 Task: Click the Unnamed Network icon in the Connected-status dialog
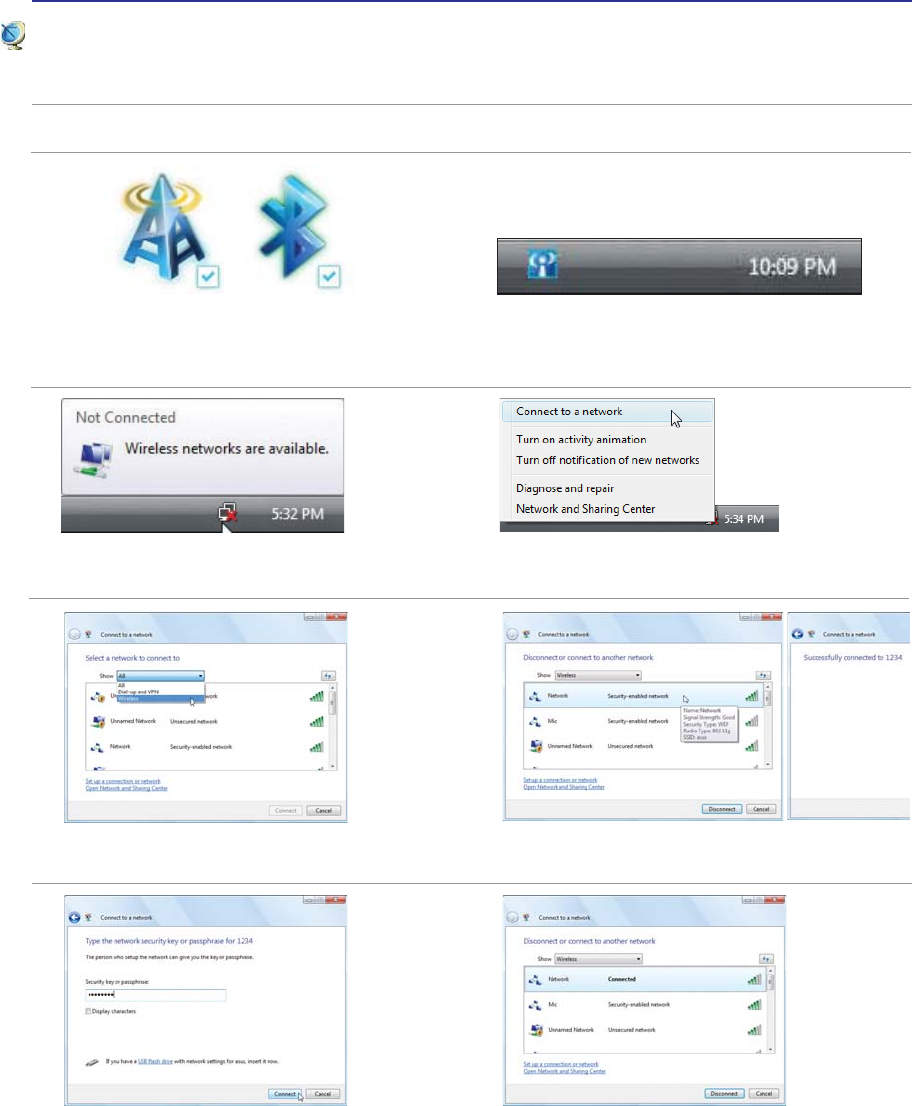[x=536, y=1030]
